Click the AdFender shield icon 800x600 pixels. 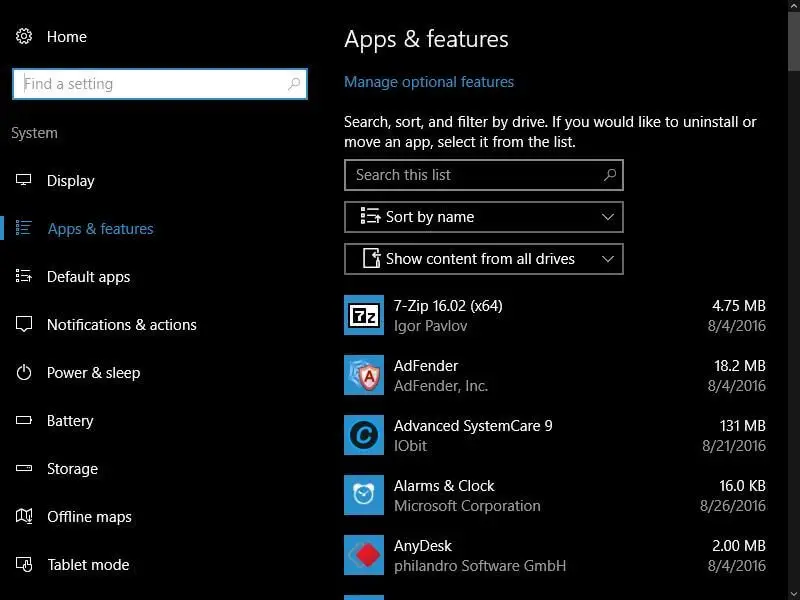pyautogui.click(x=364, y=375)
